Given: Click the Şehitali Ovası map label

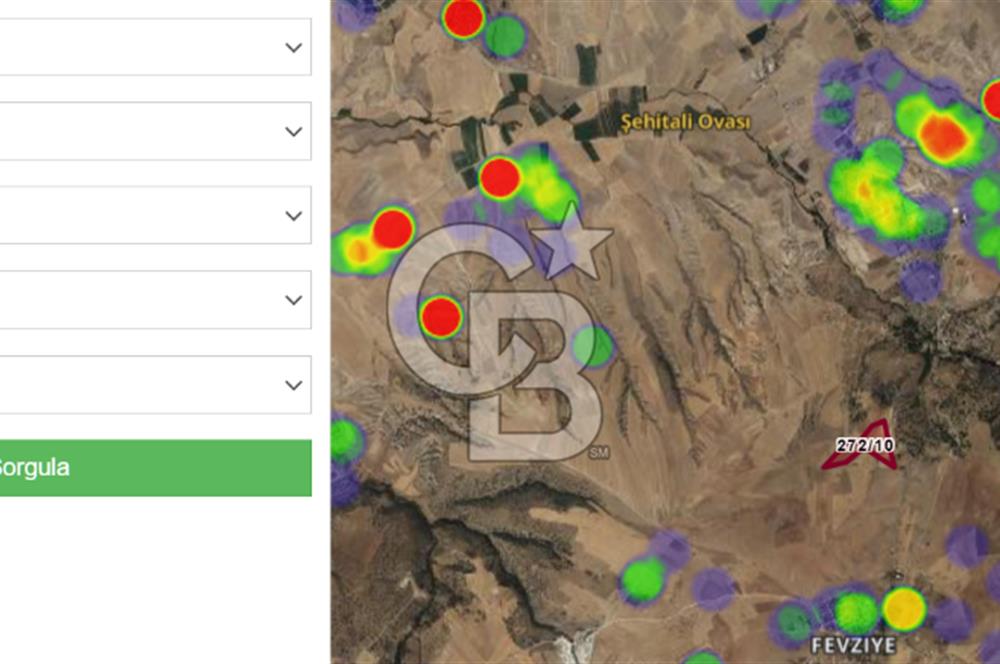Looking at the screenshot, I should coord(686,122).
